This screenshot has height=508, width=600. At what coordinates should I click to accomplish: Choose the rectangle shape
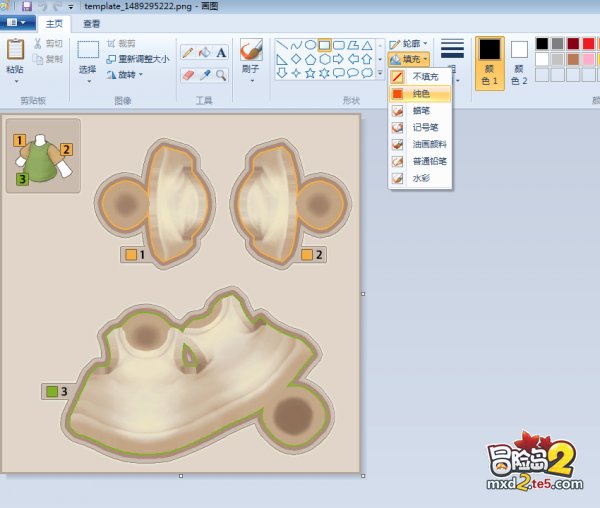(324, 46)
